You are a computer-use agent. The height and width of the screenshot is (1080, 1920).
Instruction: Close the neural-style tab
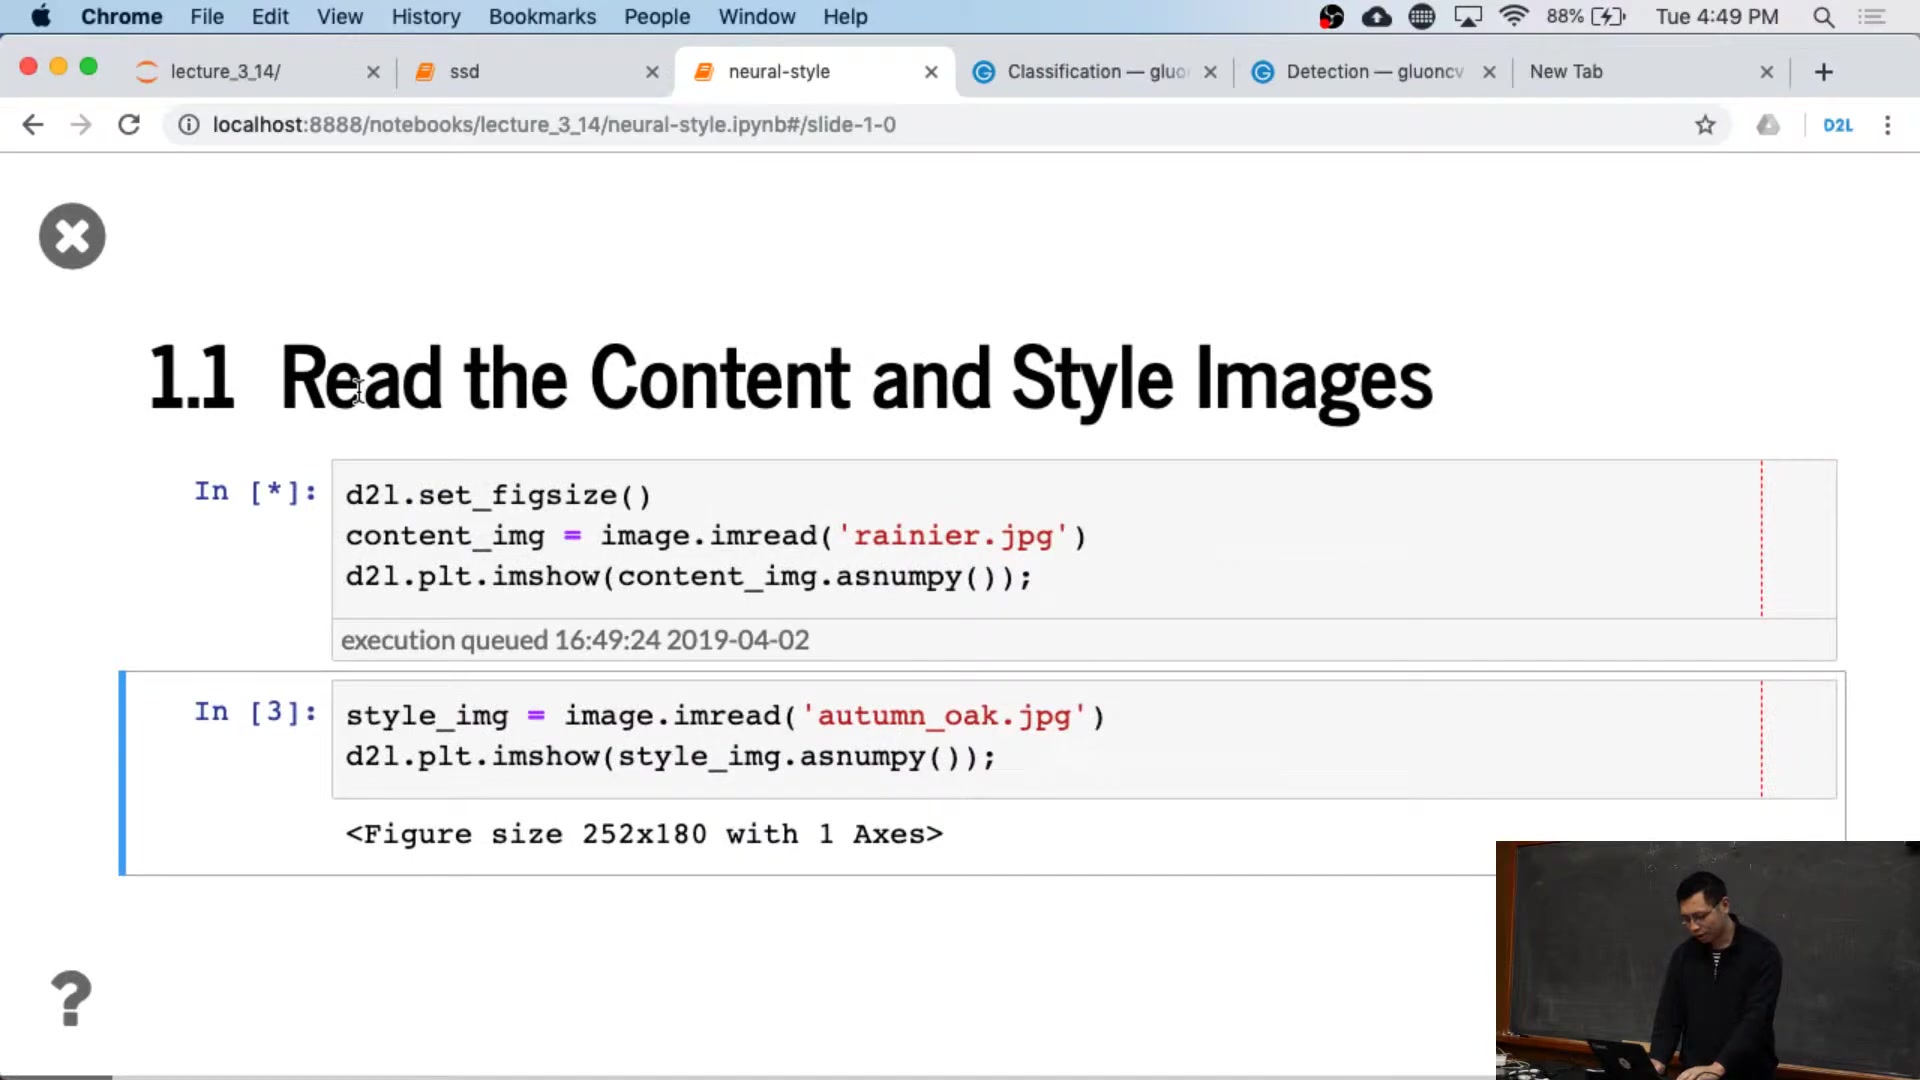pyautogui.click(x=931, y=72)
